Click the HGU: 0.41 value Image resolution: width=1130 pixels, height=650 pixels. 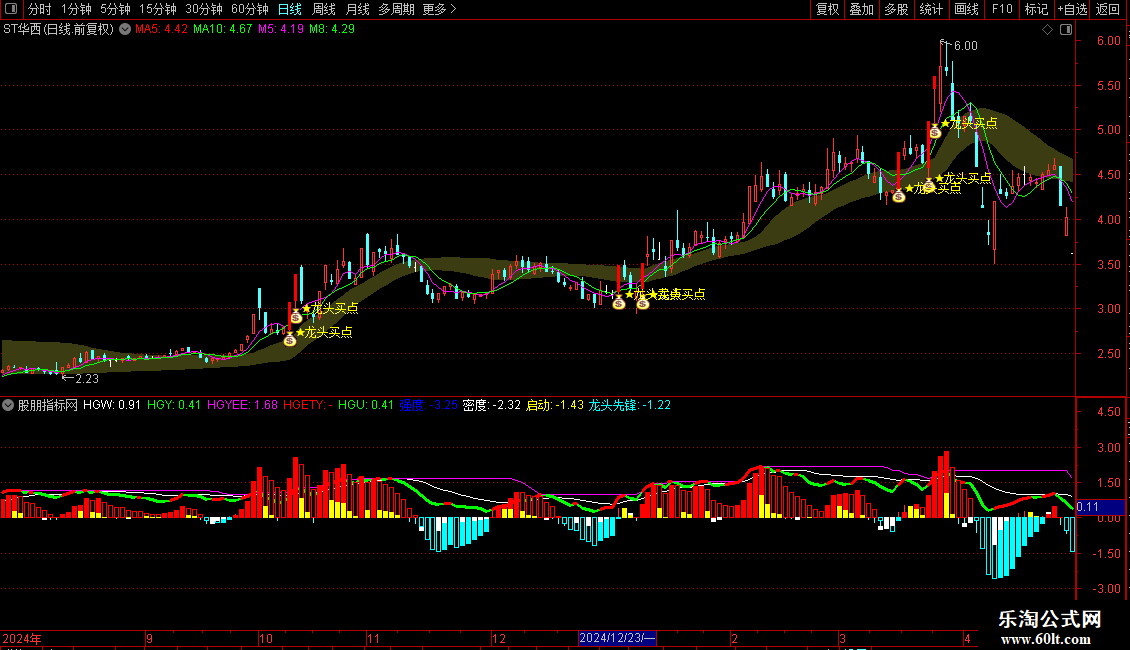coord(366,405)
